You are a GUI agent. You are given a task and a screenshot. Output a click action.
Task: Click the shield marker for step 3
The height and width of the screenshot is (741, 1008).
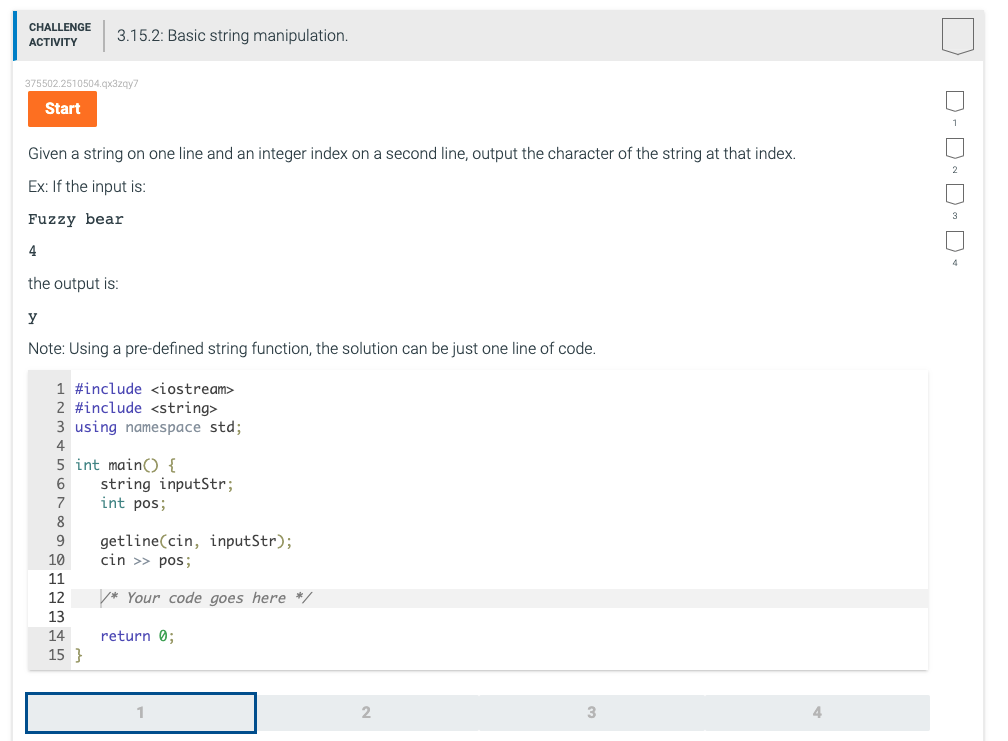[x=954, y=195]
